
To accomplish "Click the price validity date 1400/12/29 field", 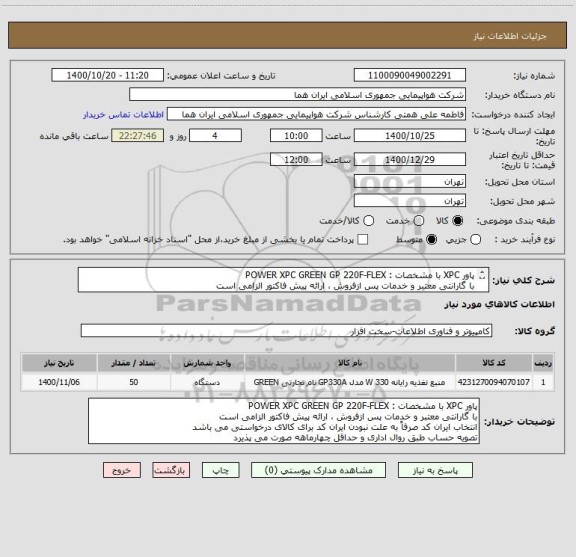I will (410, 159).
